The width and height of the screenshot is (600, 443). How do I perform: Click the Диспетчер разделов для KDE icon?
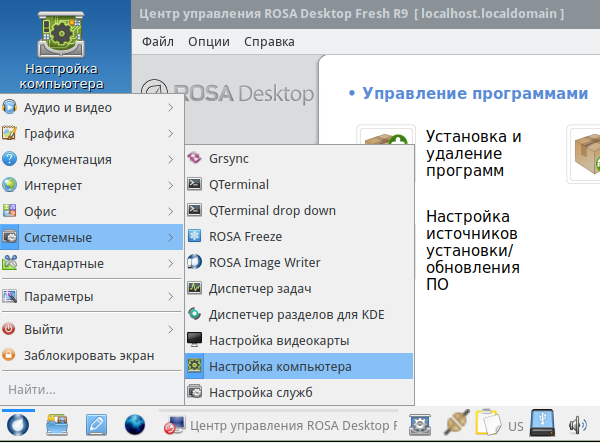pyautogui.click(x=194, y=314)
